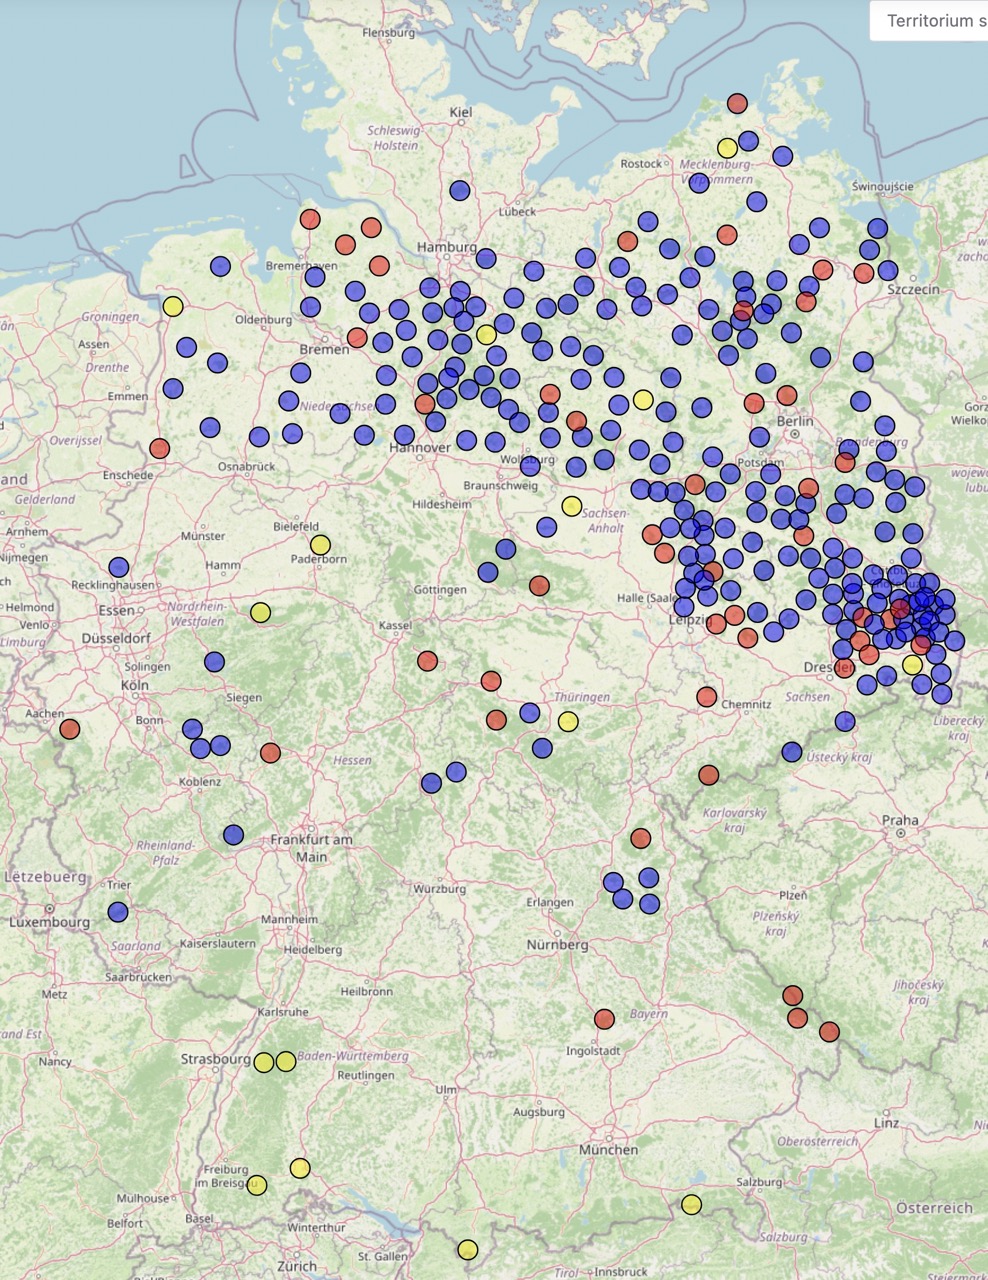Click the yellow marker near Groningen
The image size is (988, 1280).
click(x=173, y=306)
